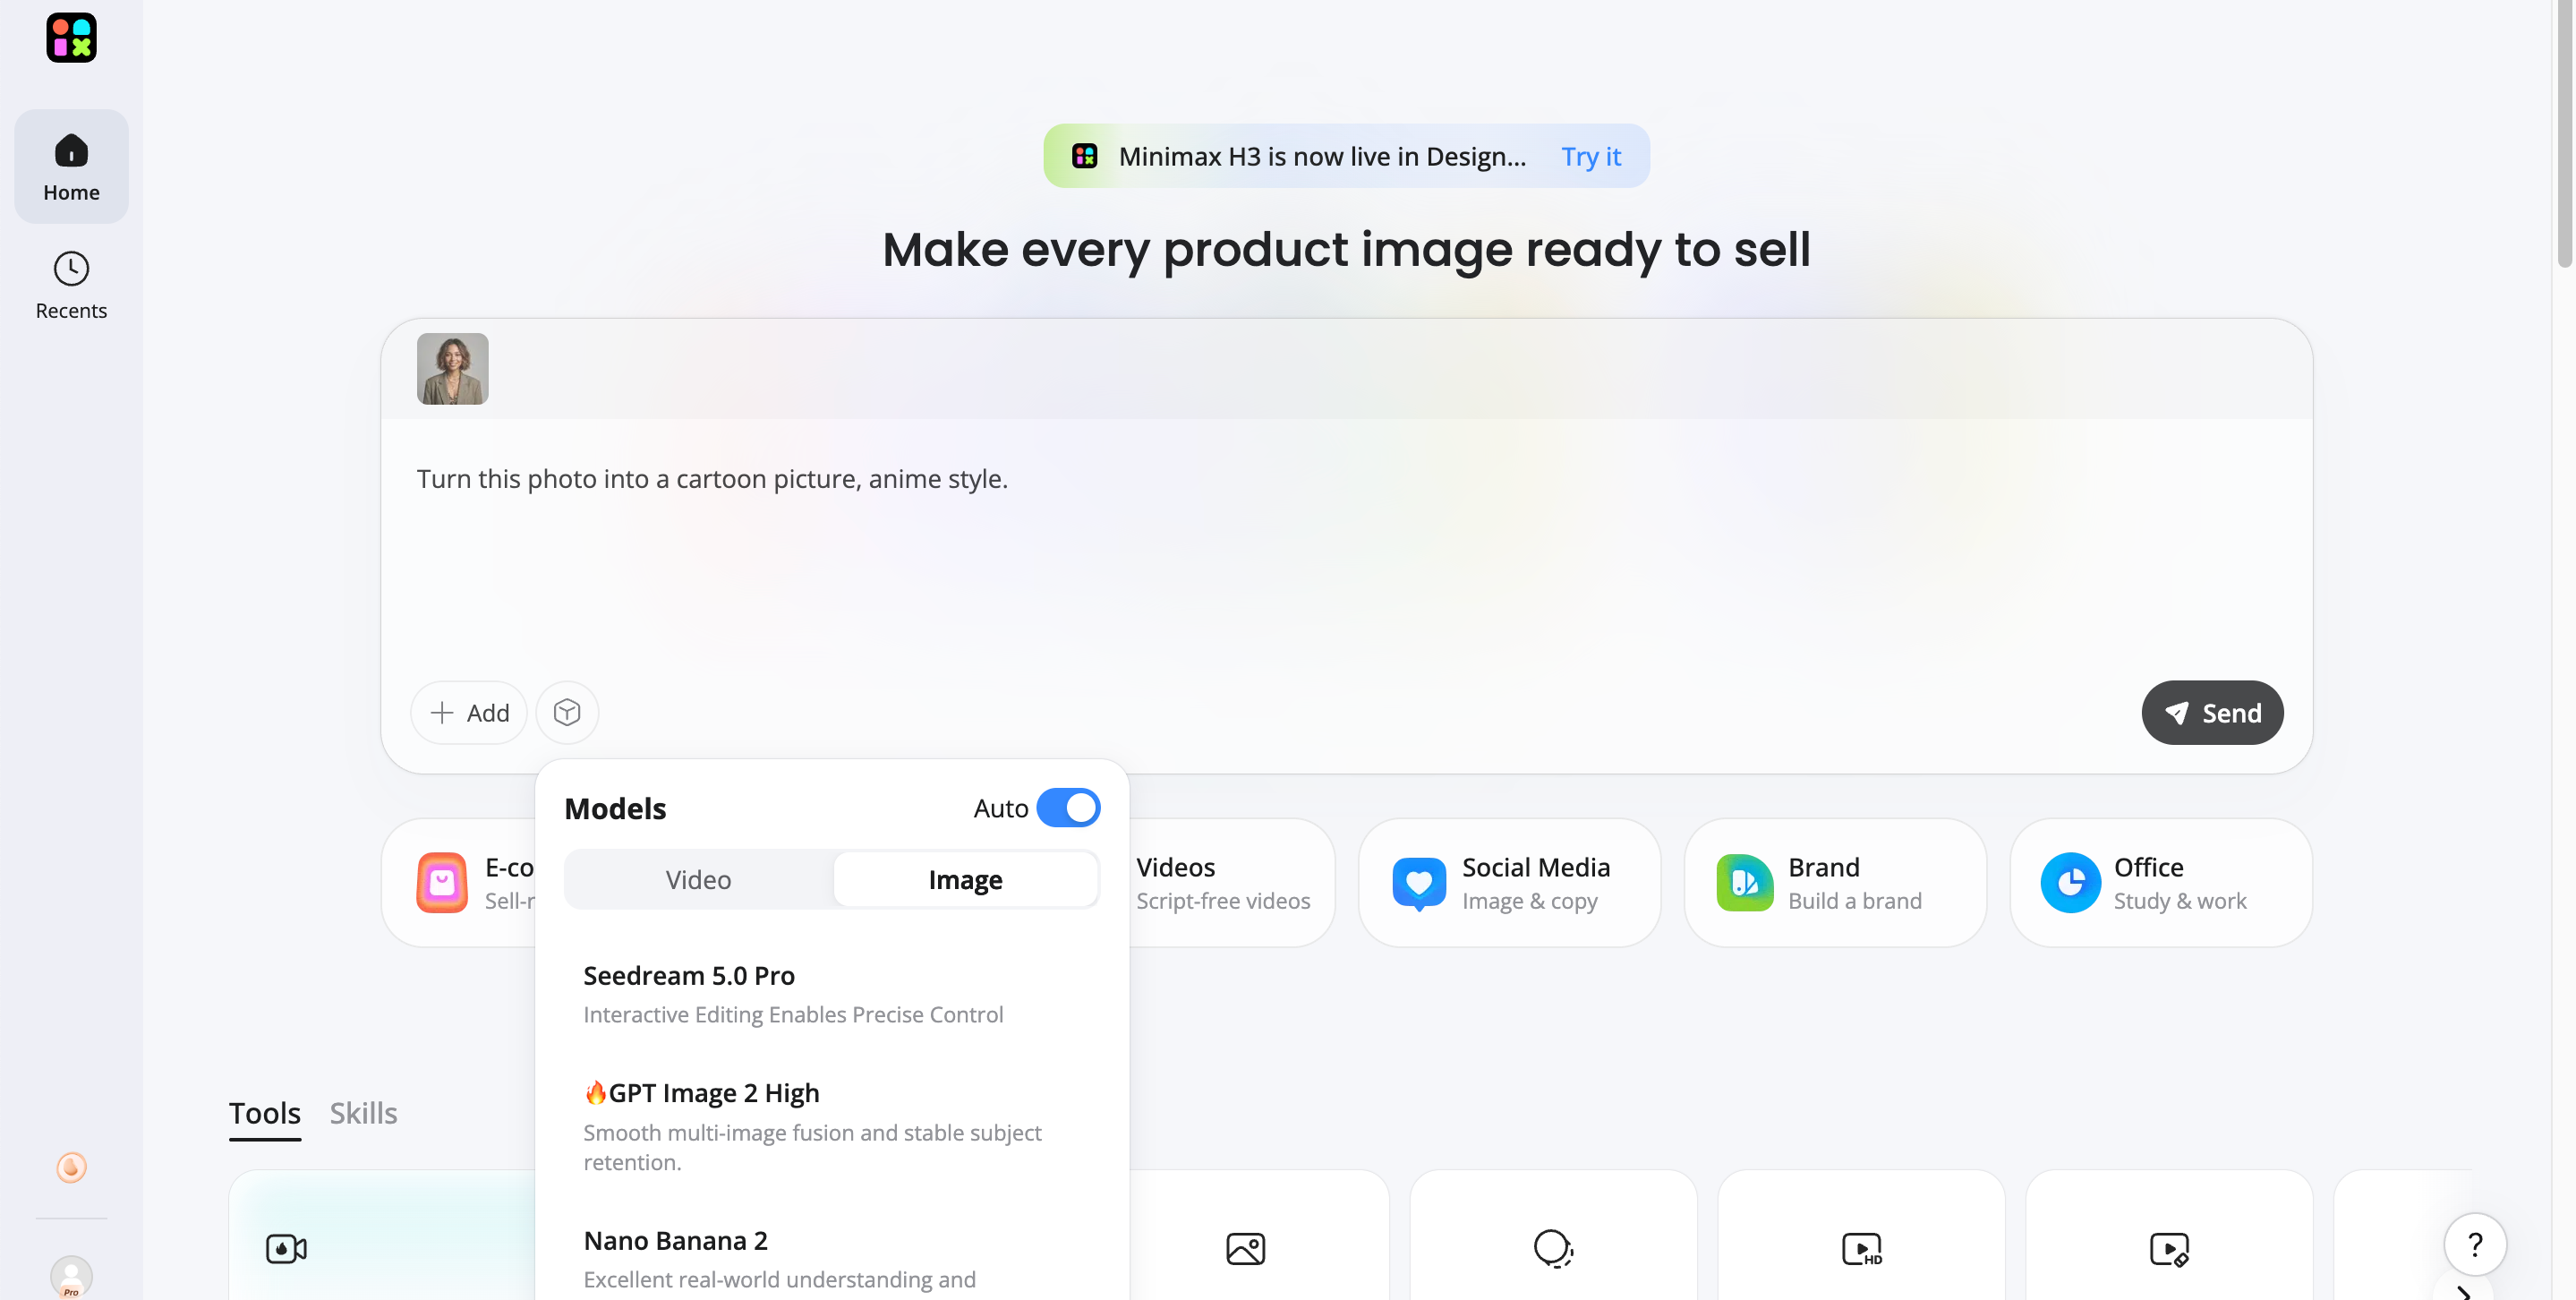Click the Social Media heart icon

pyautogui.click(x=1419, y=883)
